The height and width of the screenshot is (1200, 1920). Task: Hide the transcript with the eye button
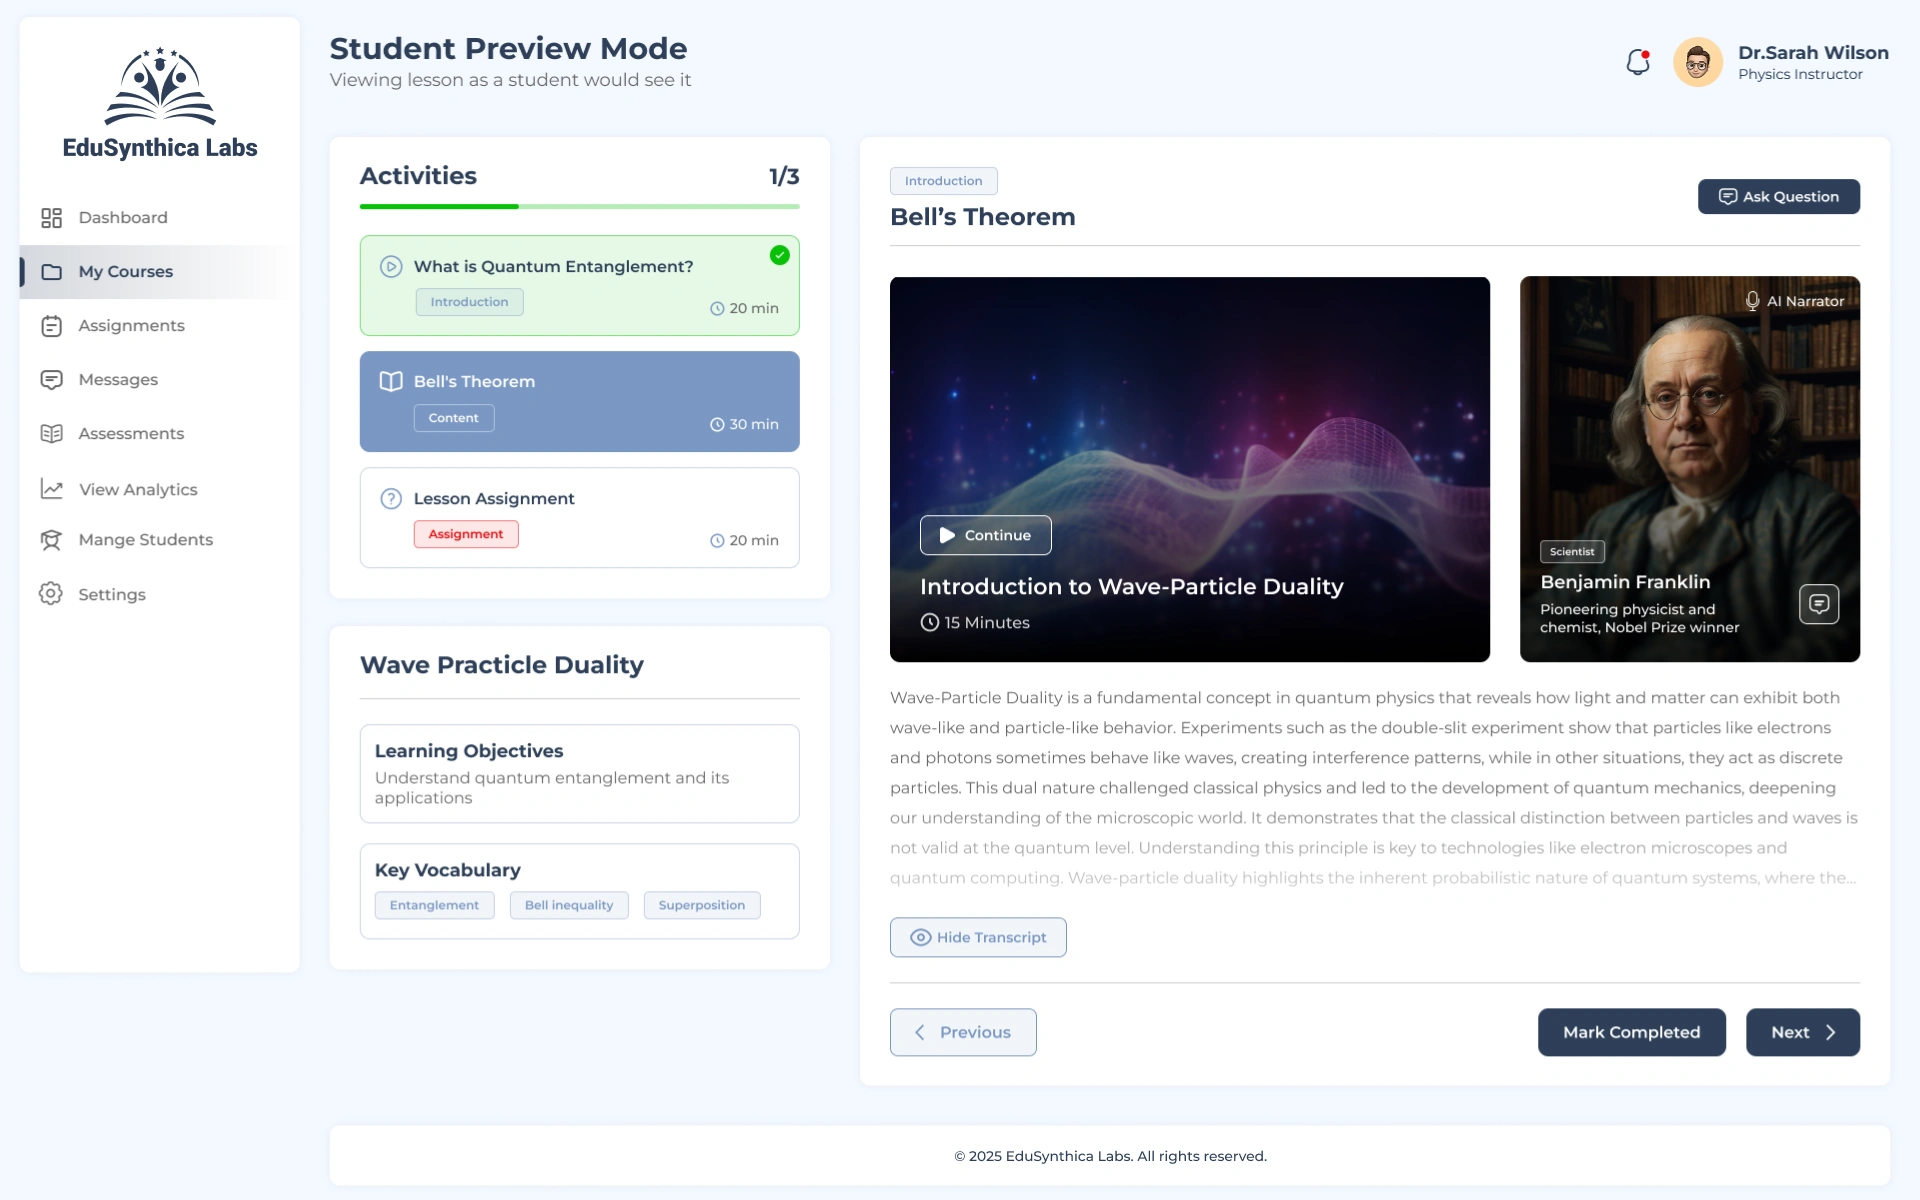tap(977, 937)
